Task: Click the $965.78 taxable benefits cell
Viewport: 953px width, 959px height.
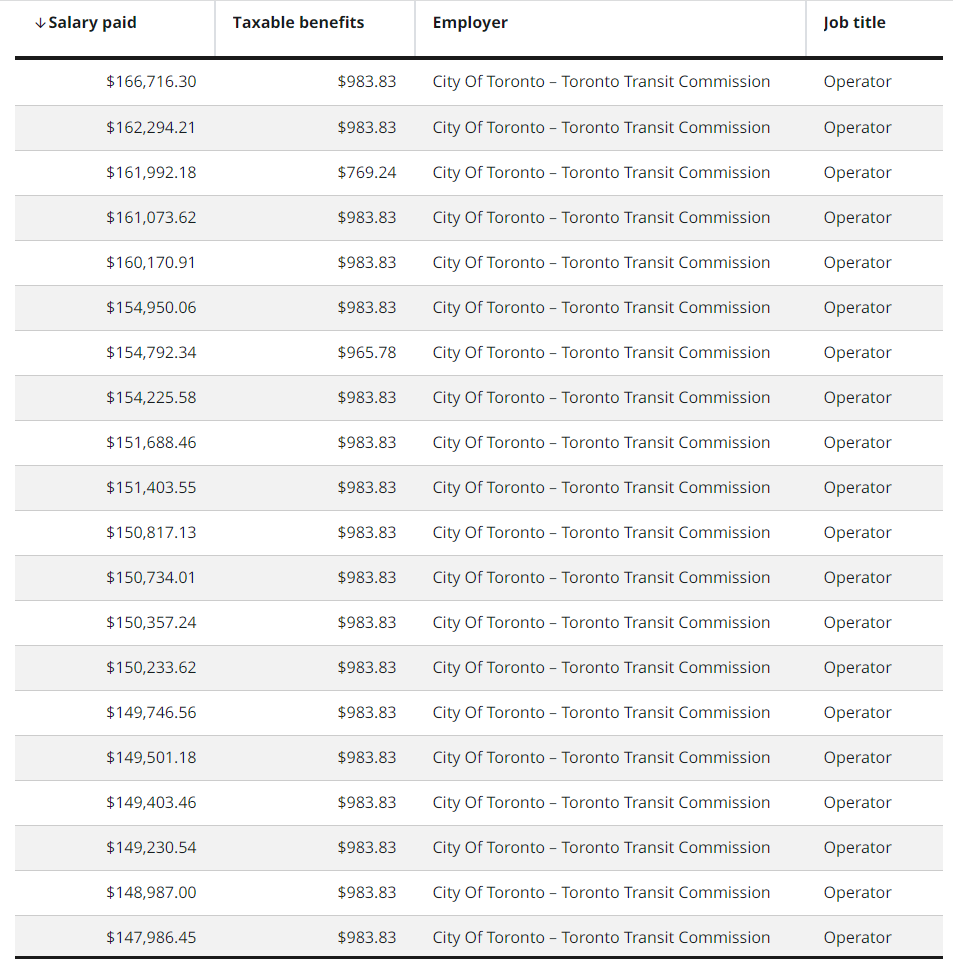Action: pyautogui.click(x=366, y=353)
